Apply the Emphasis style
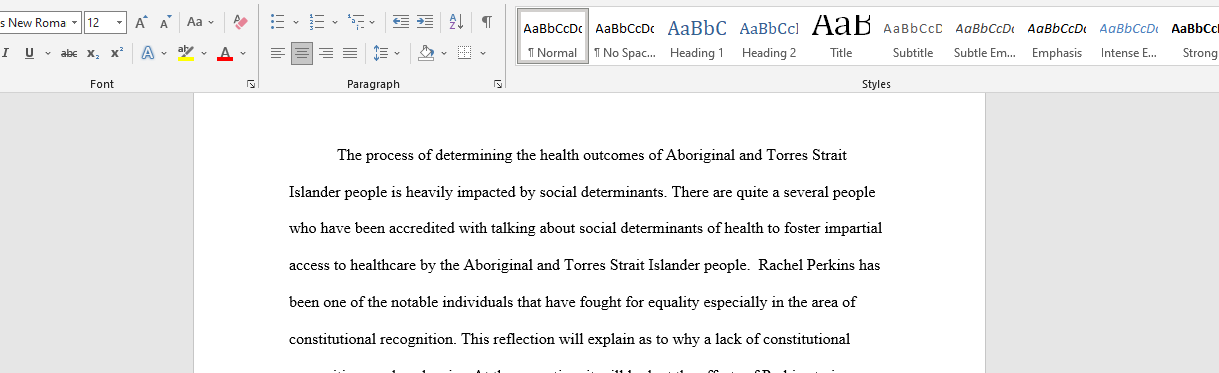1219x373 pixels. 1057,37
